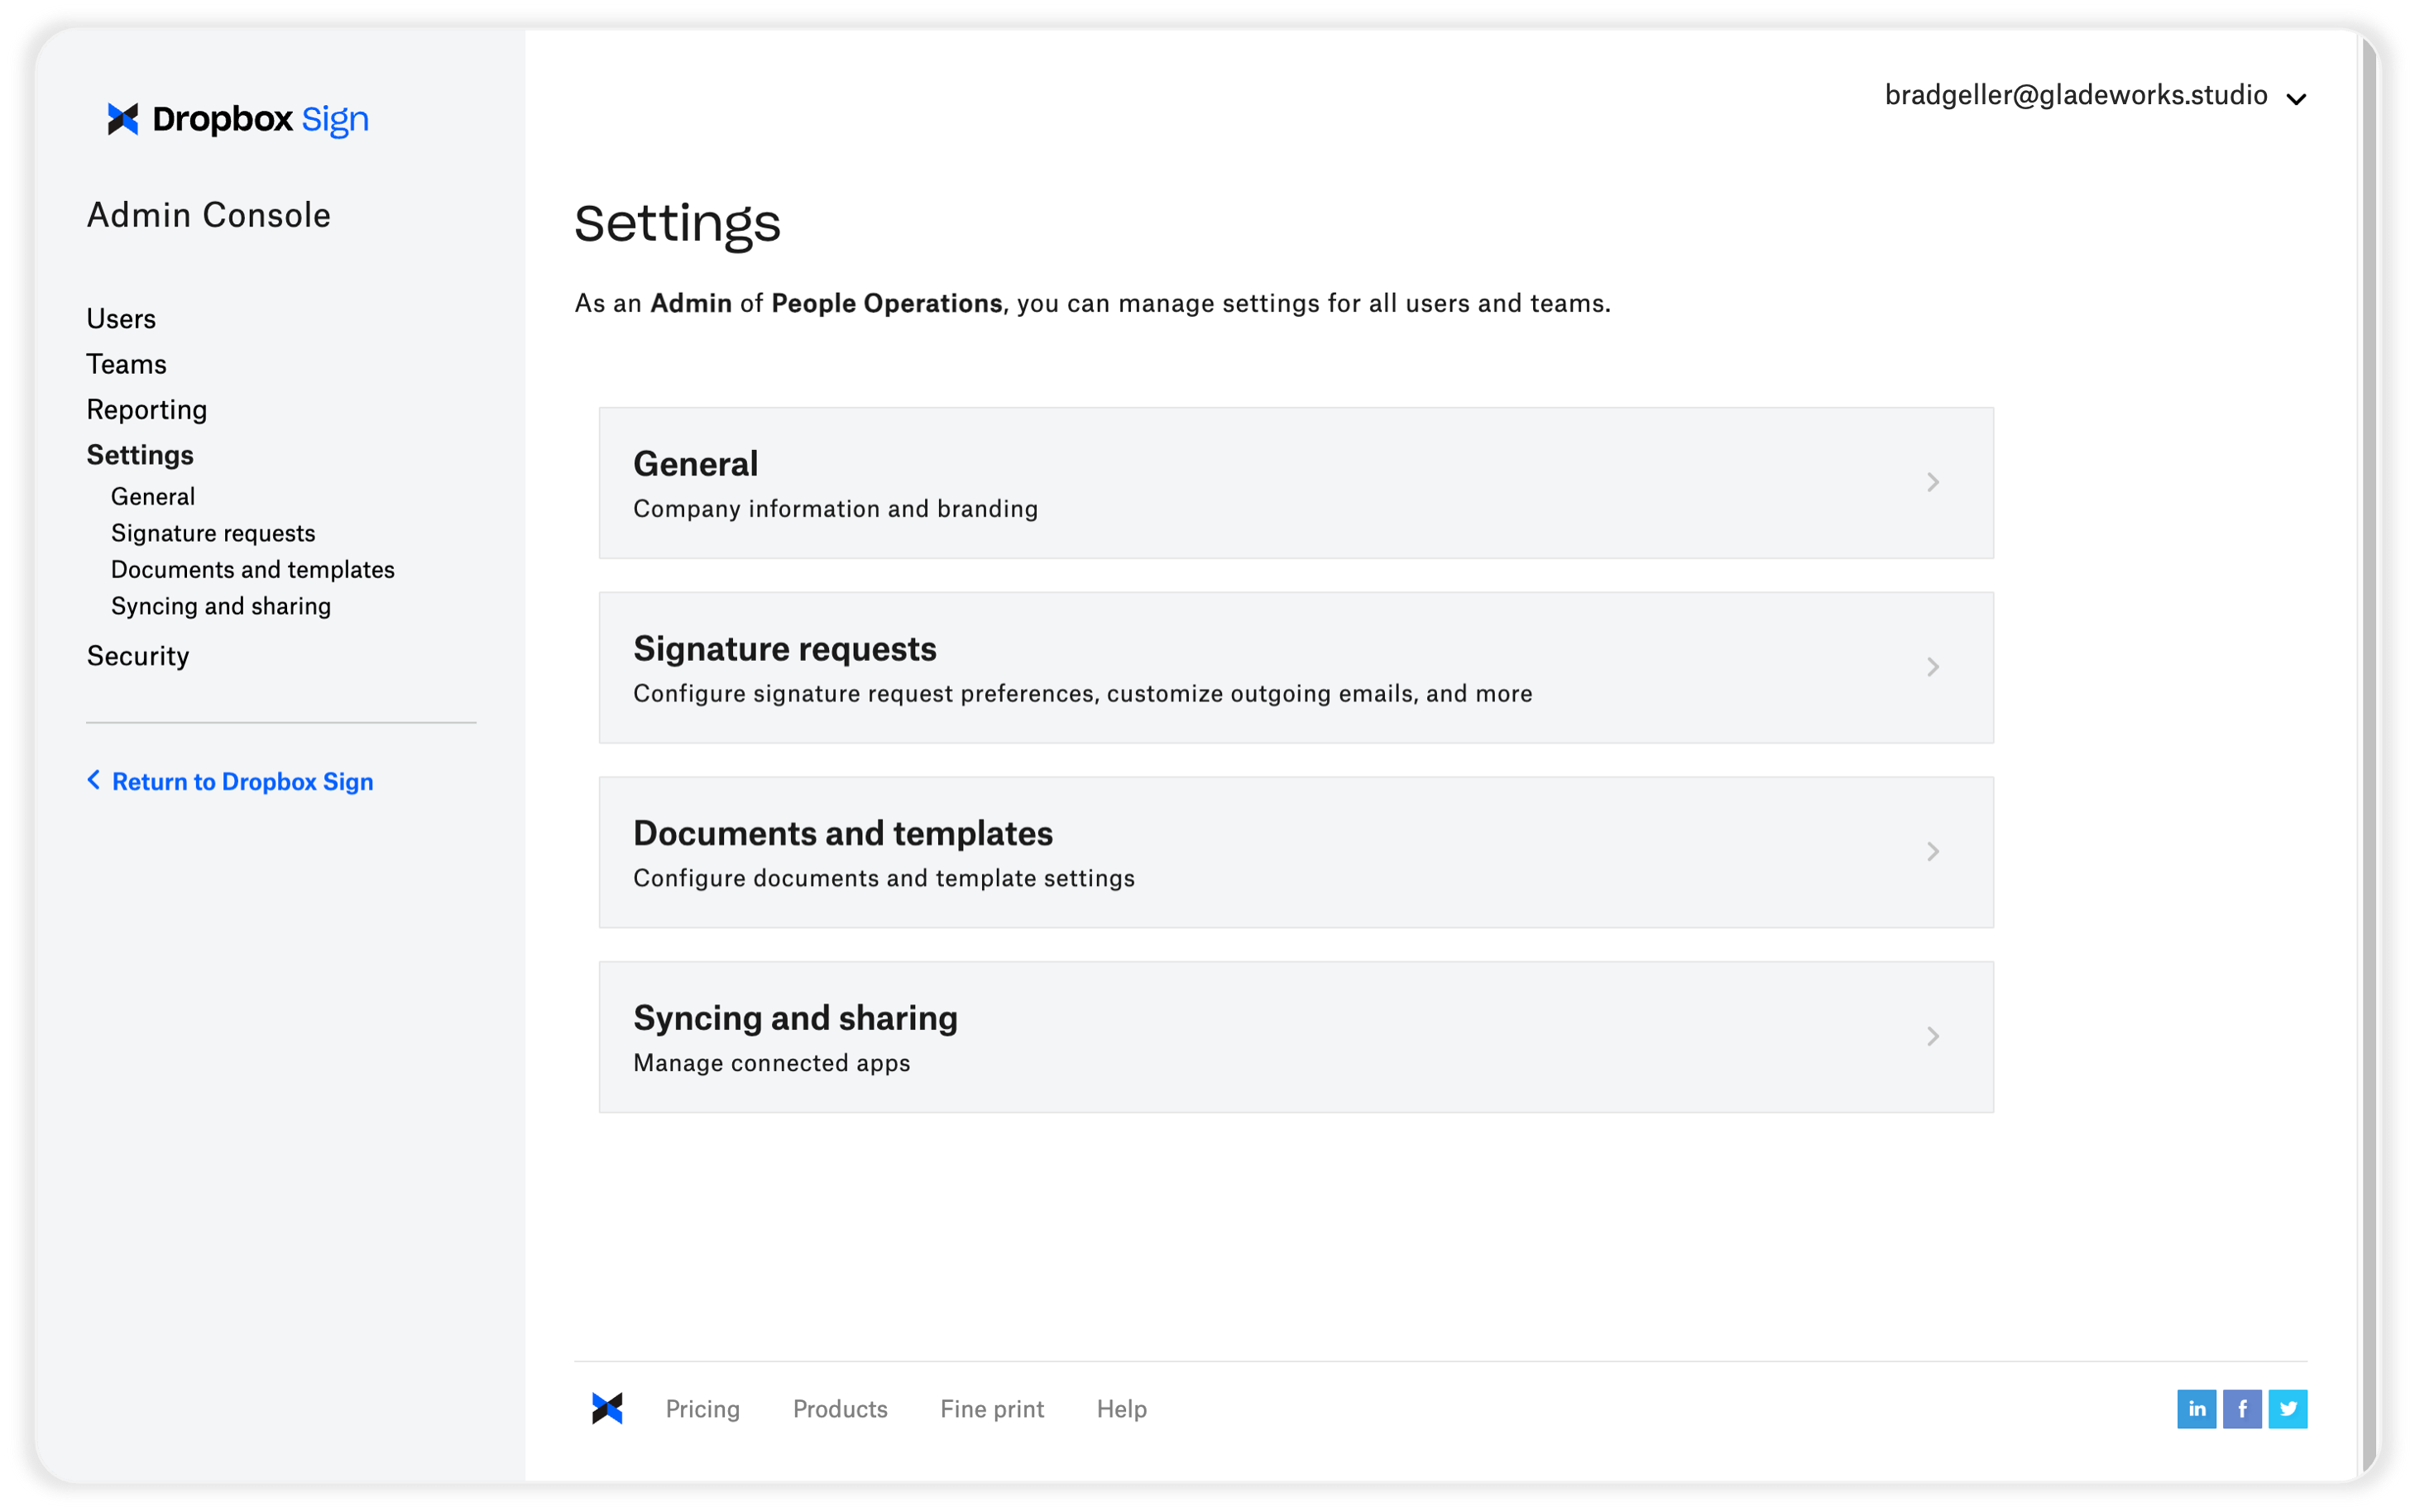Image resolution: width=2415 pixels, height=1512 pixels.
Task: Click the Settings page title
Action: (677, 223)
